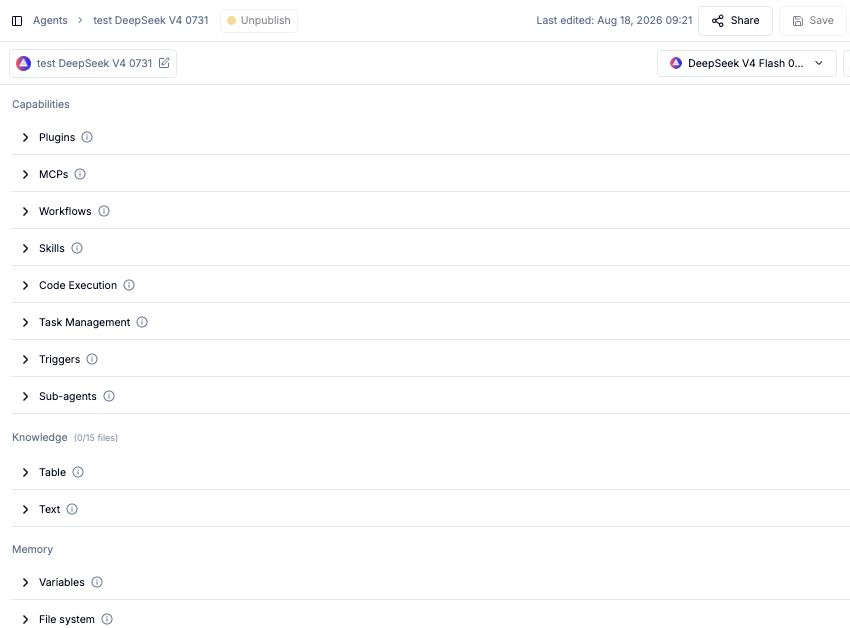Click the info icon next to File system
The width and height of the screenshot is (850, 628).
(x=107, y=619)
